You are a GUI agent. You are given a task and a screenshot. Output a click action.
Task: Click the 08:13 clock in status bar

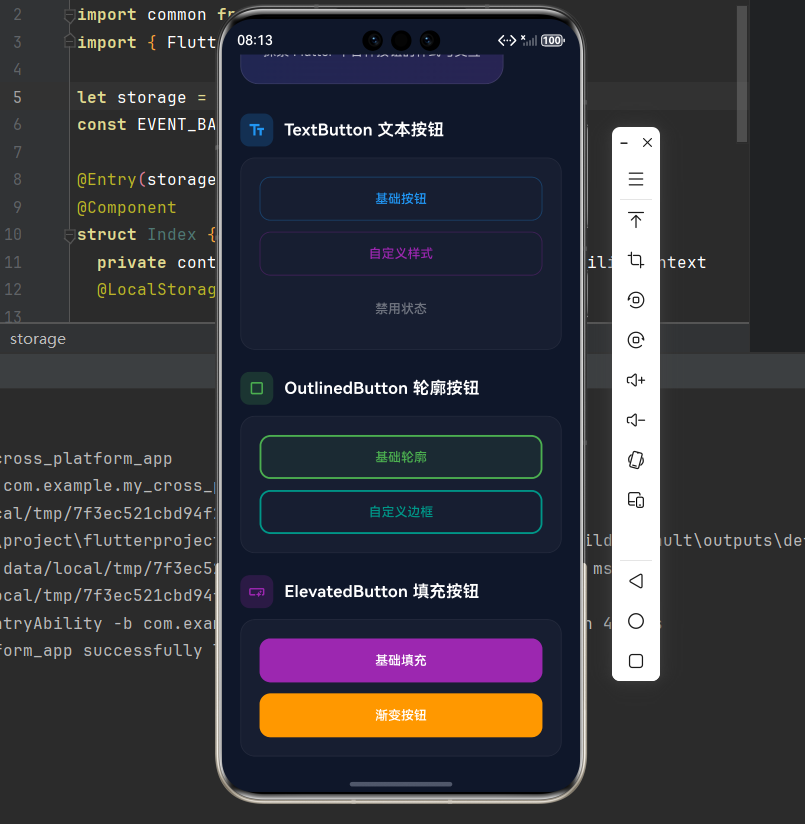click(255, 40)
